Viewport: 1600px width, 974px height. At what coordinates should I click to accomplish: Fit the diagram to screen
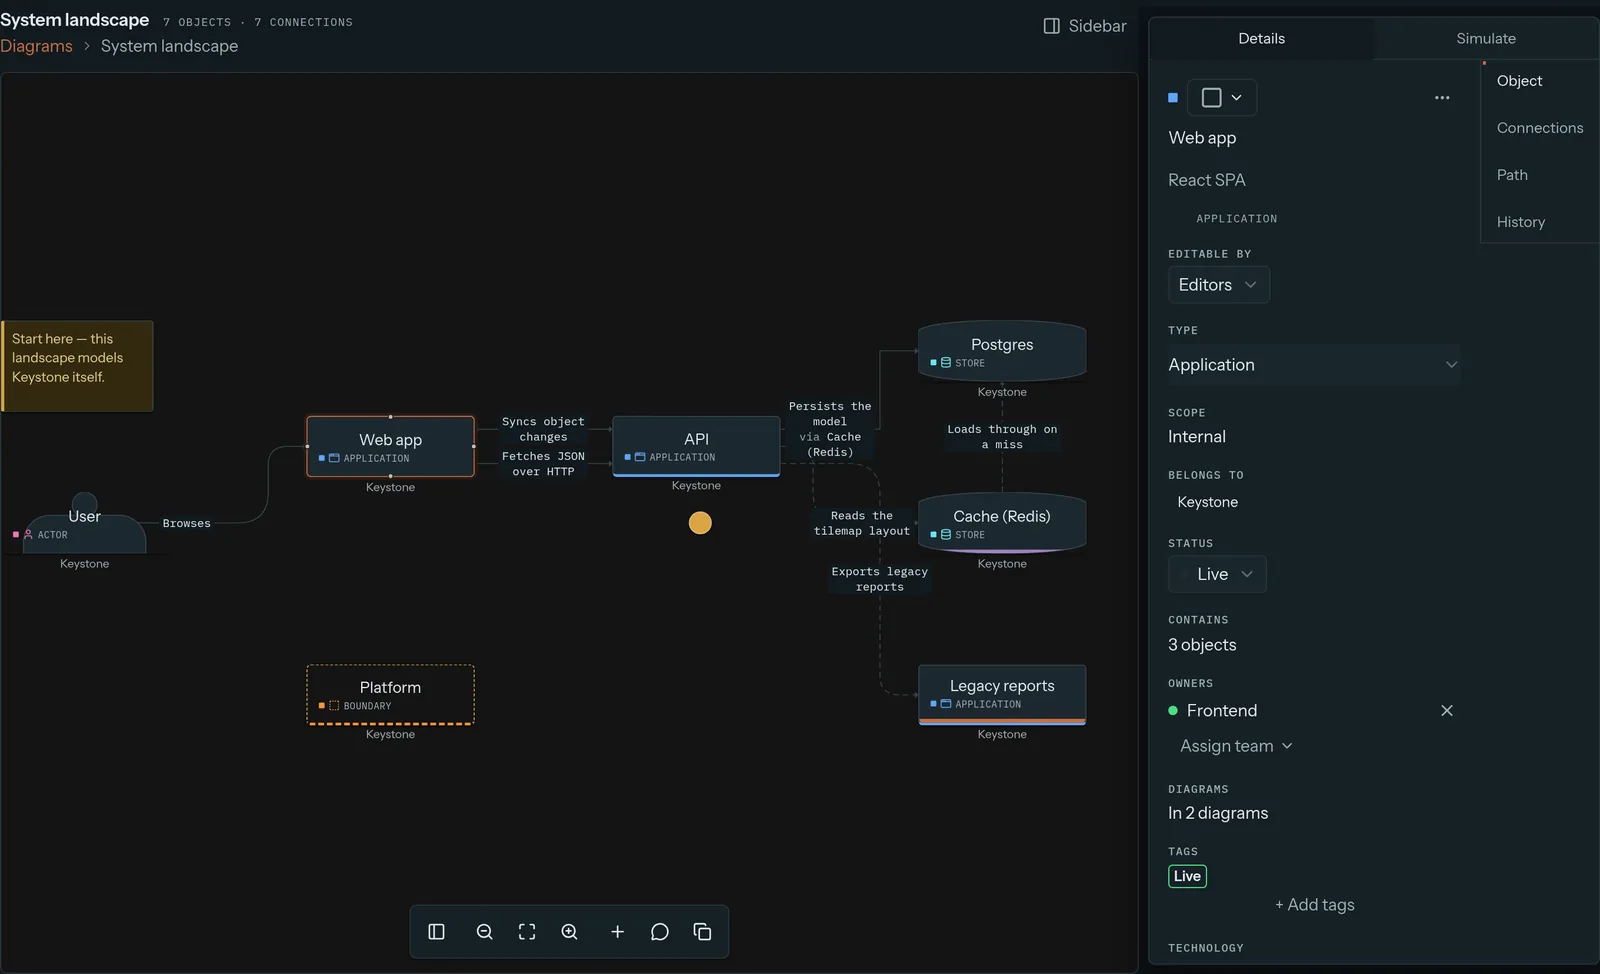527,932
